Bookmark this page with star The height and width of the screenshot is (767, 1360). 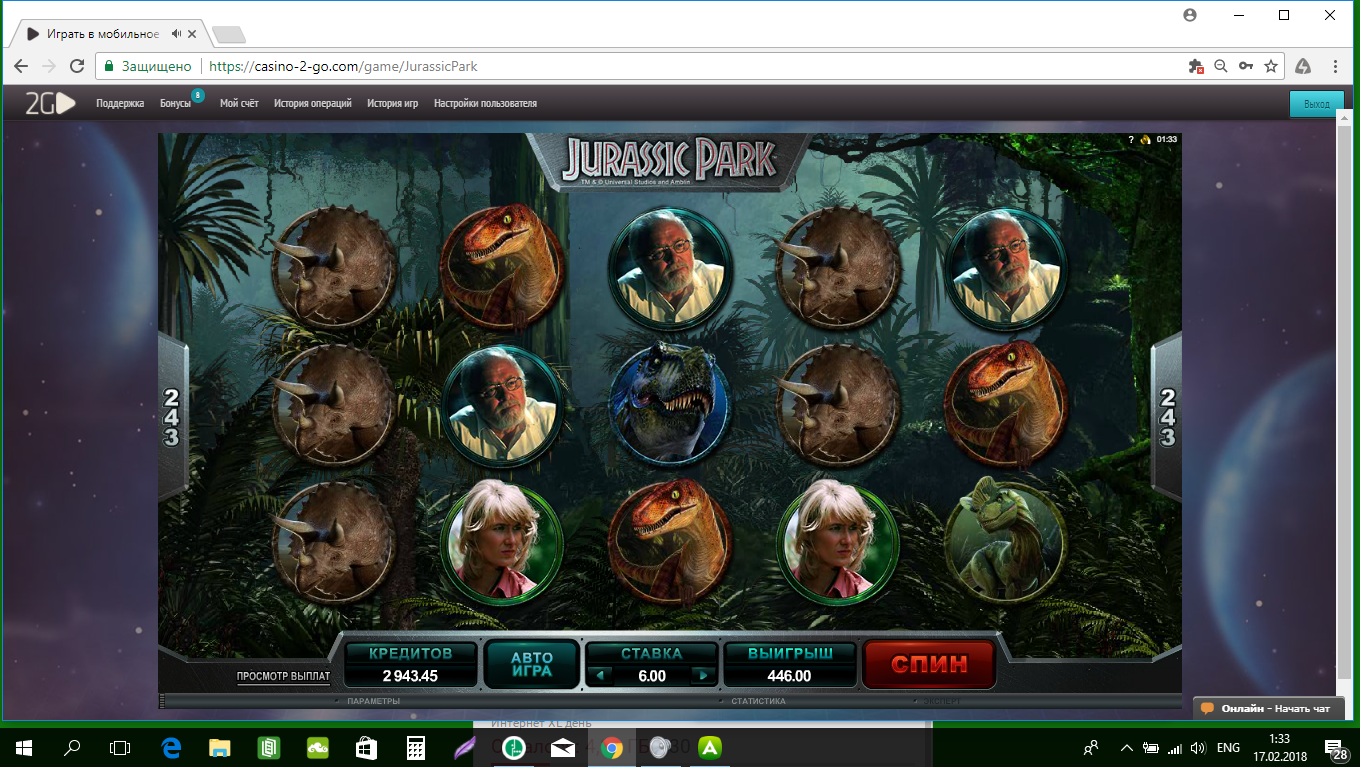[1271, 66]
